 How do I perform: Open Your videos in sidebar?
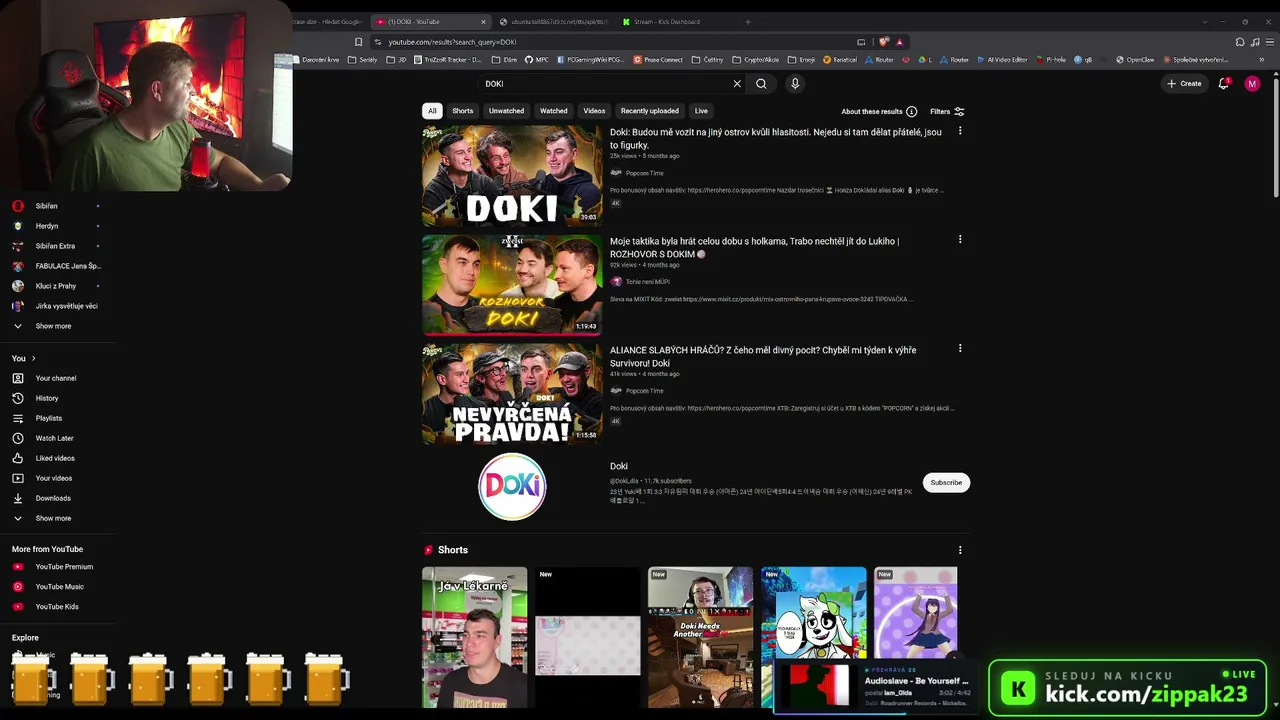54,478
